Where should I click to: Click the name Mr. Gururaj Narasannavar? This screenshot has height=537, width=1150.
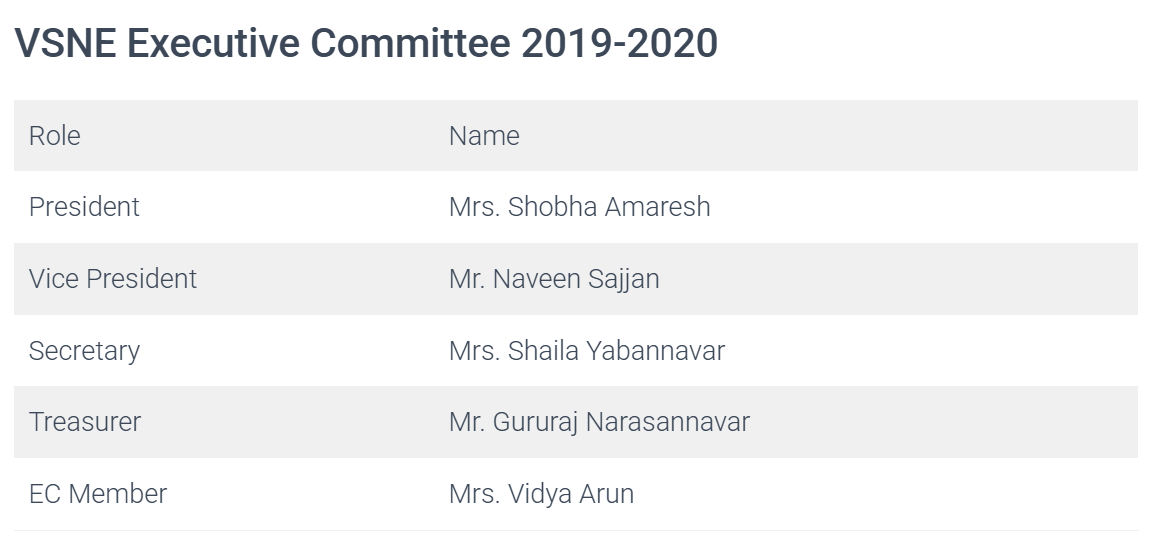point(599,422)
